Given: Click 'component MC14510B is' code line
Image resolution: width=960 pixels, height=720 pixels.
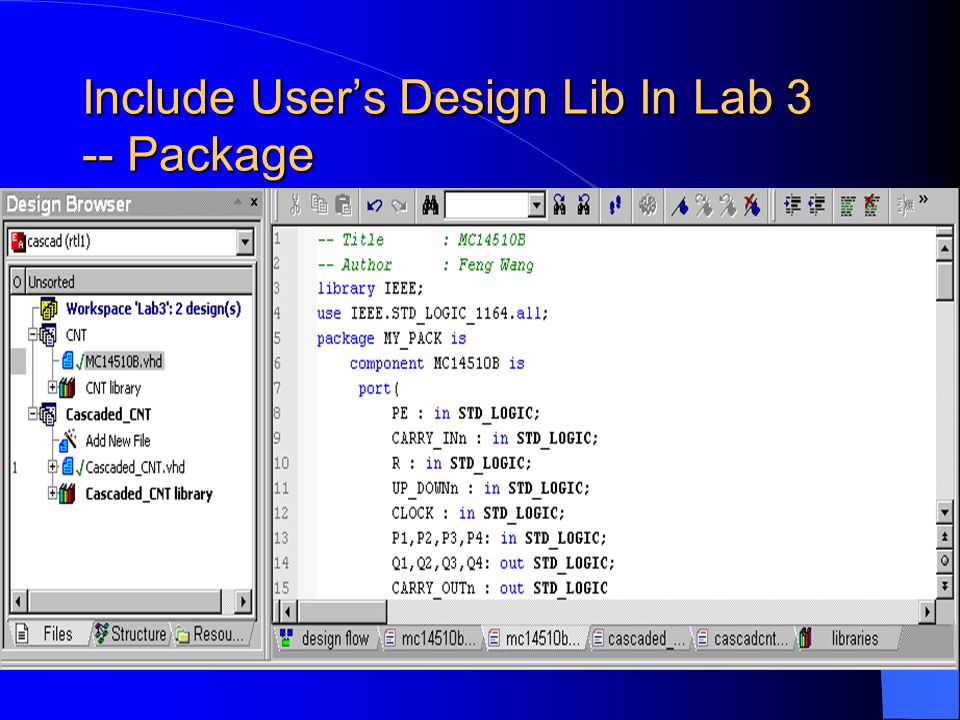Looking at the screenshot, I should 437,364.
